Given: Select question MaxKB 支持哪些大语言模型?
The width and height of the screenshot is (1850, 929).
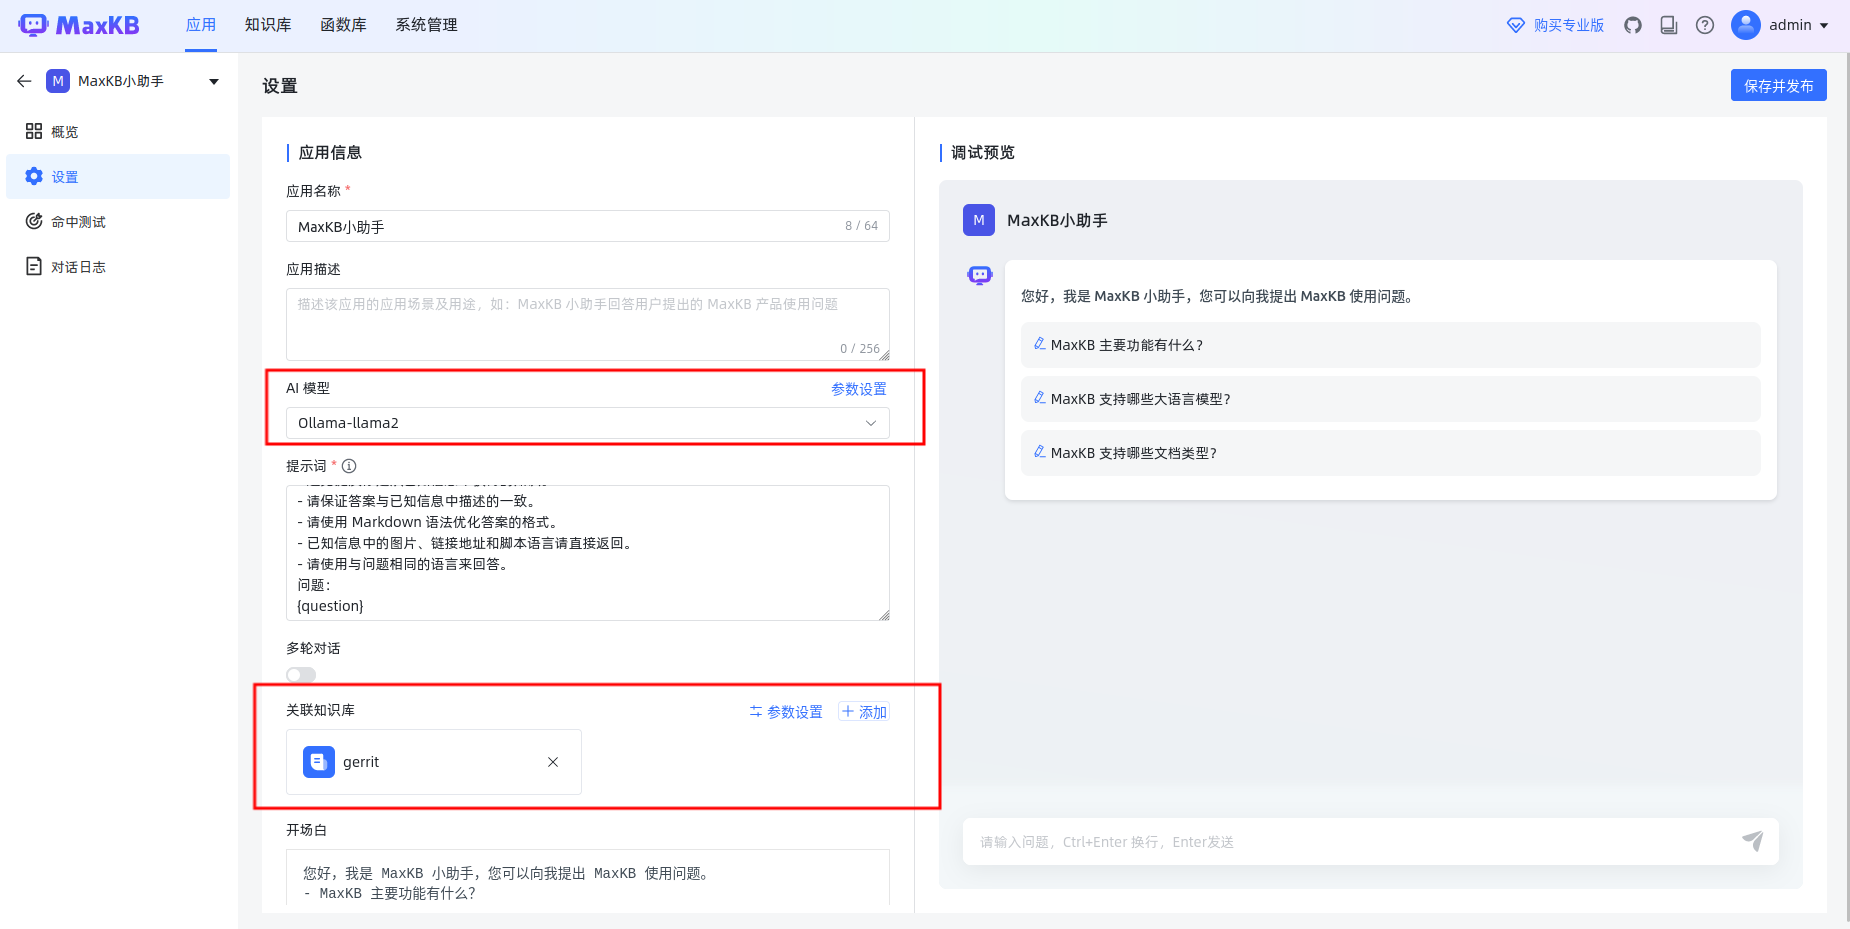Looking at the screenshot, I should click(1390, 399).
